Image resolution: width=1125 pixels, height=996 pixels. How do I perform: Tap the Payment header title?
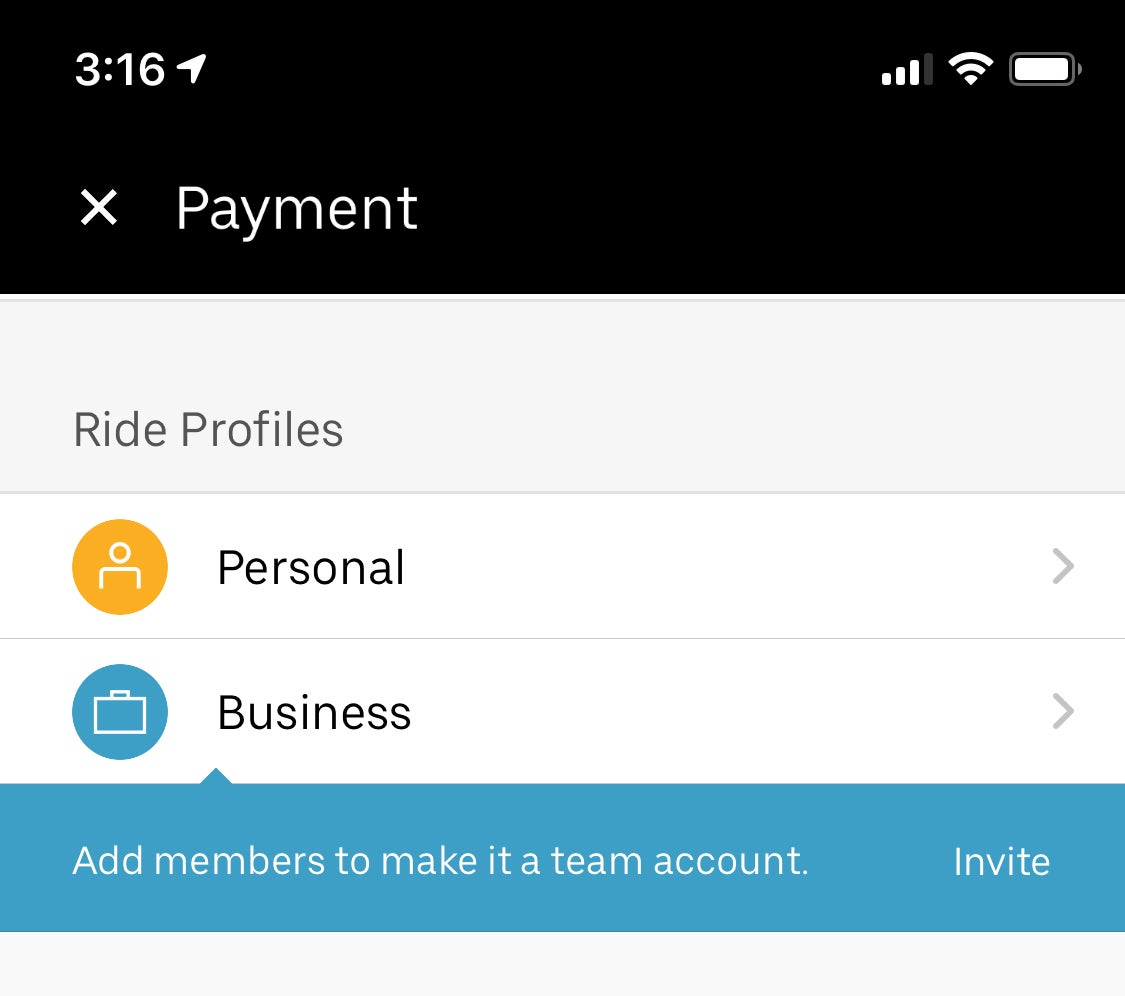click(x=296, y=210)
